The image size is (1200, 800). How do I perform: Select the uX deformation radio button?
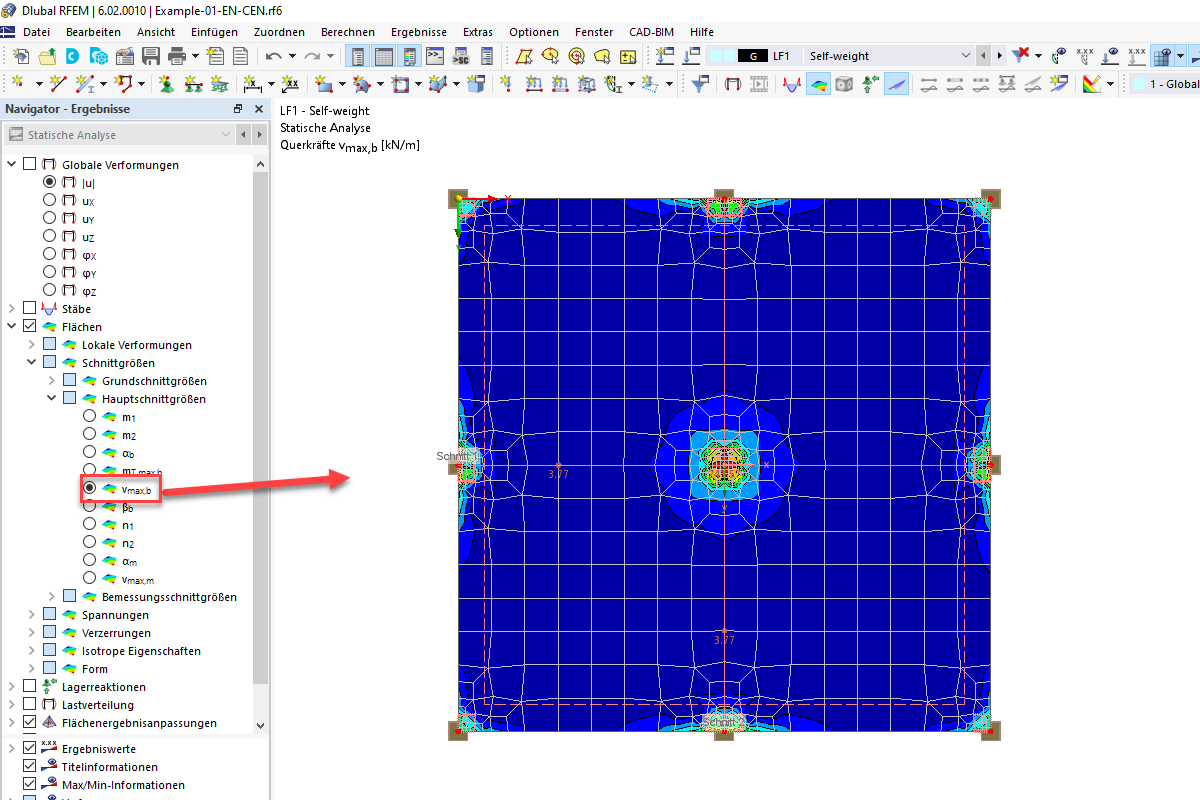(49, 201)
